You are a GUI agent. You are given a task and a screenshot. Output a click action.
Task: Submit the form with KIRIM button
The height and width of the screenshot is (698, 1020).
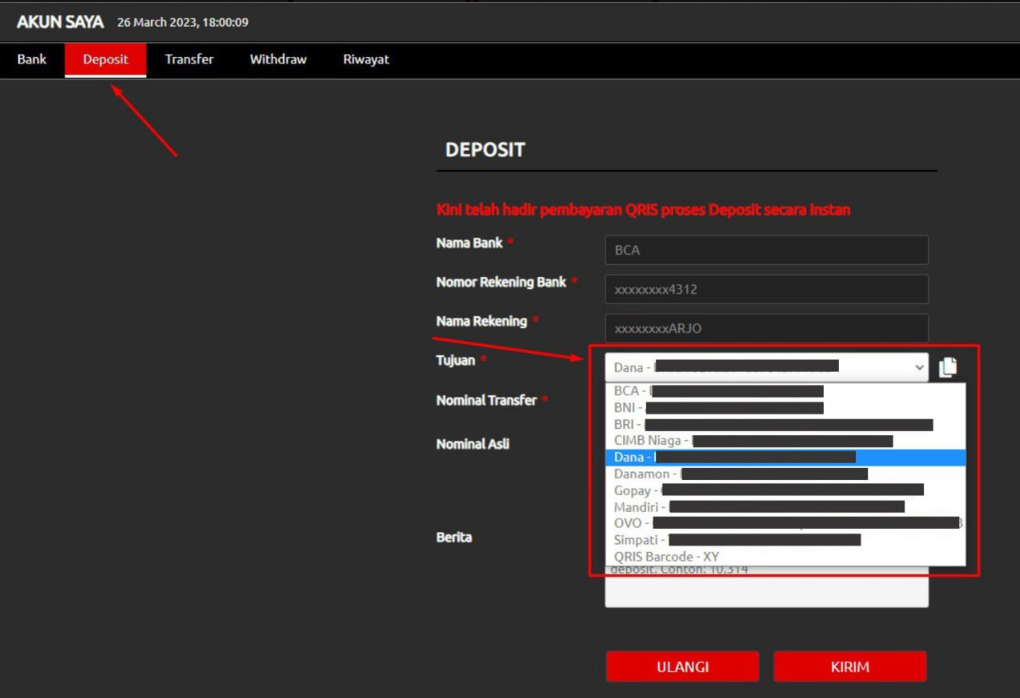(850, 667)
